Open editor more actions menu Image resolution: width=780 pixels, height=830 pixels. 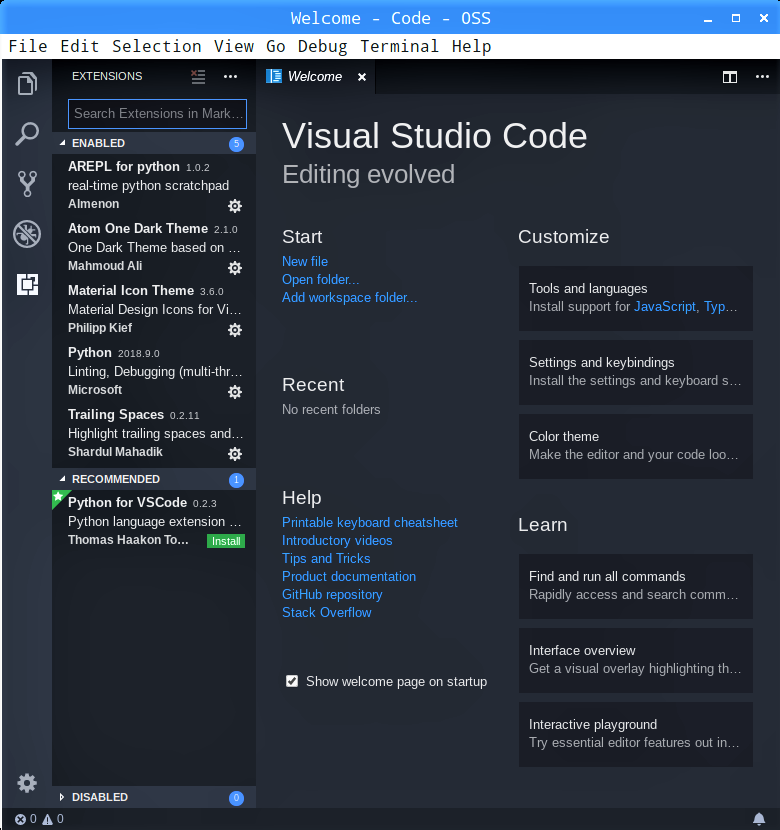762,77
